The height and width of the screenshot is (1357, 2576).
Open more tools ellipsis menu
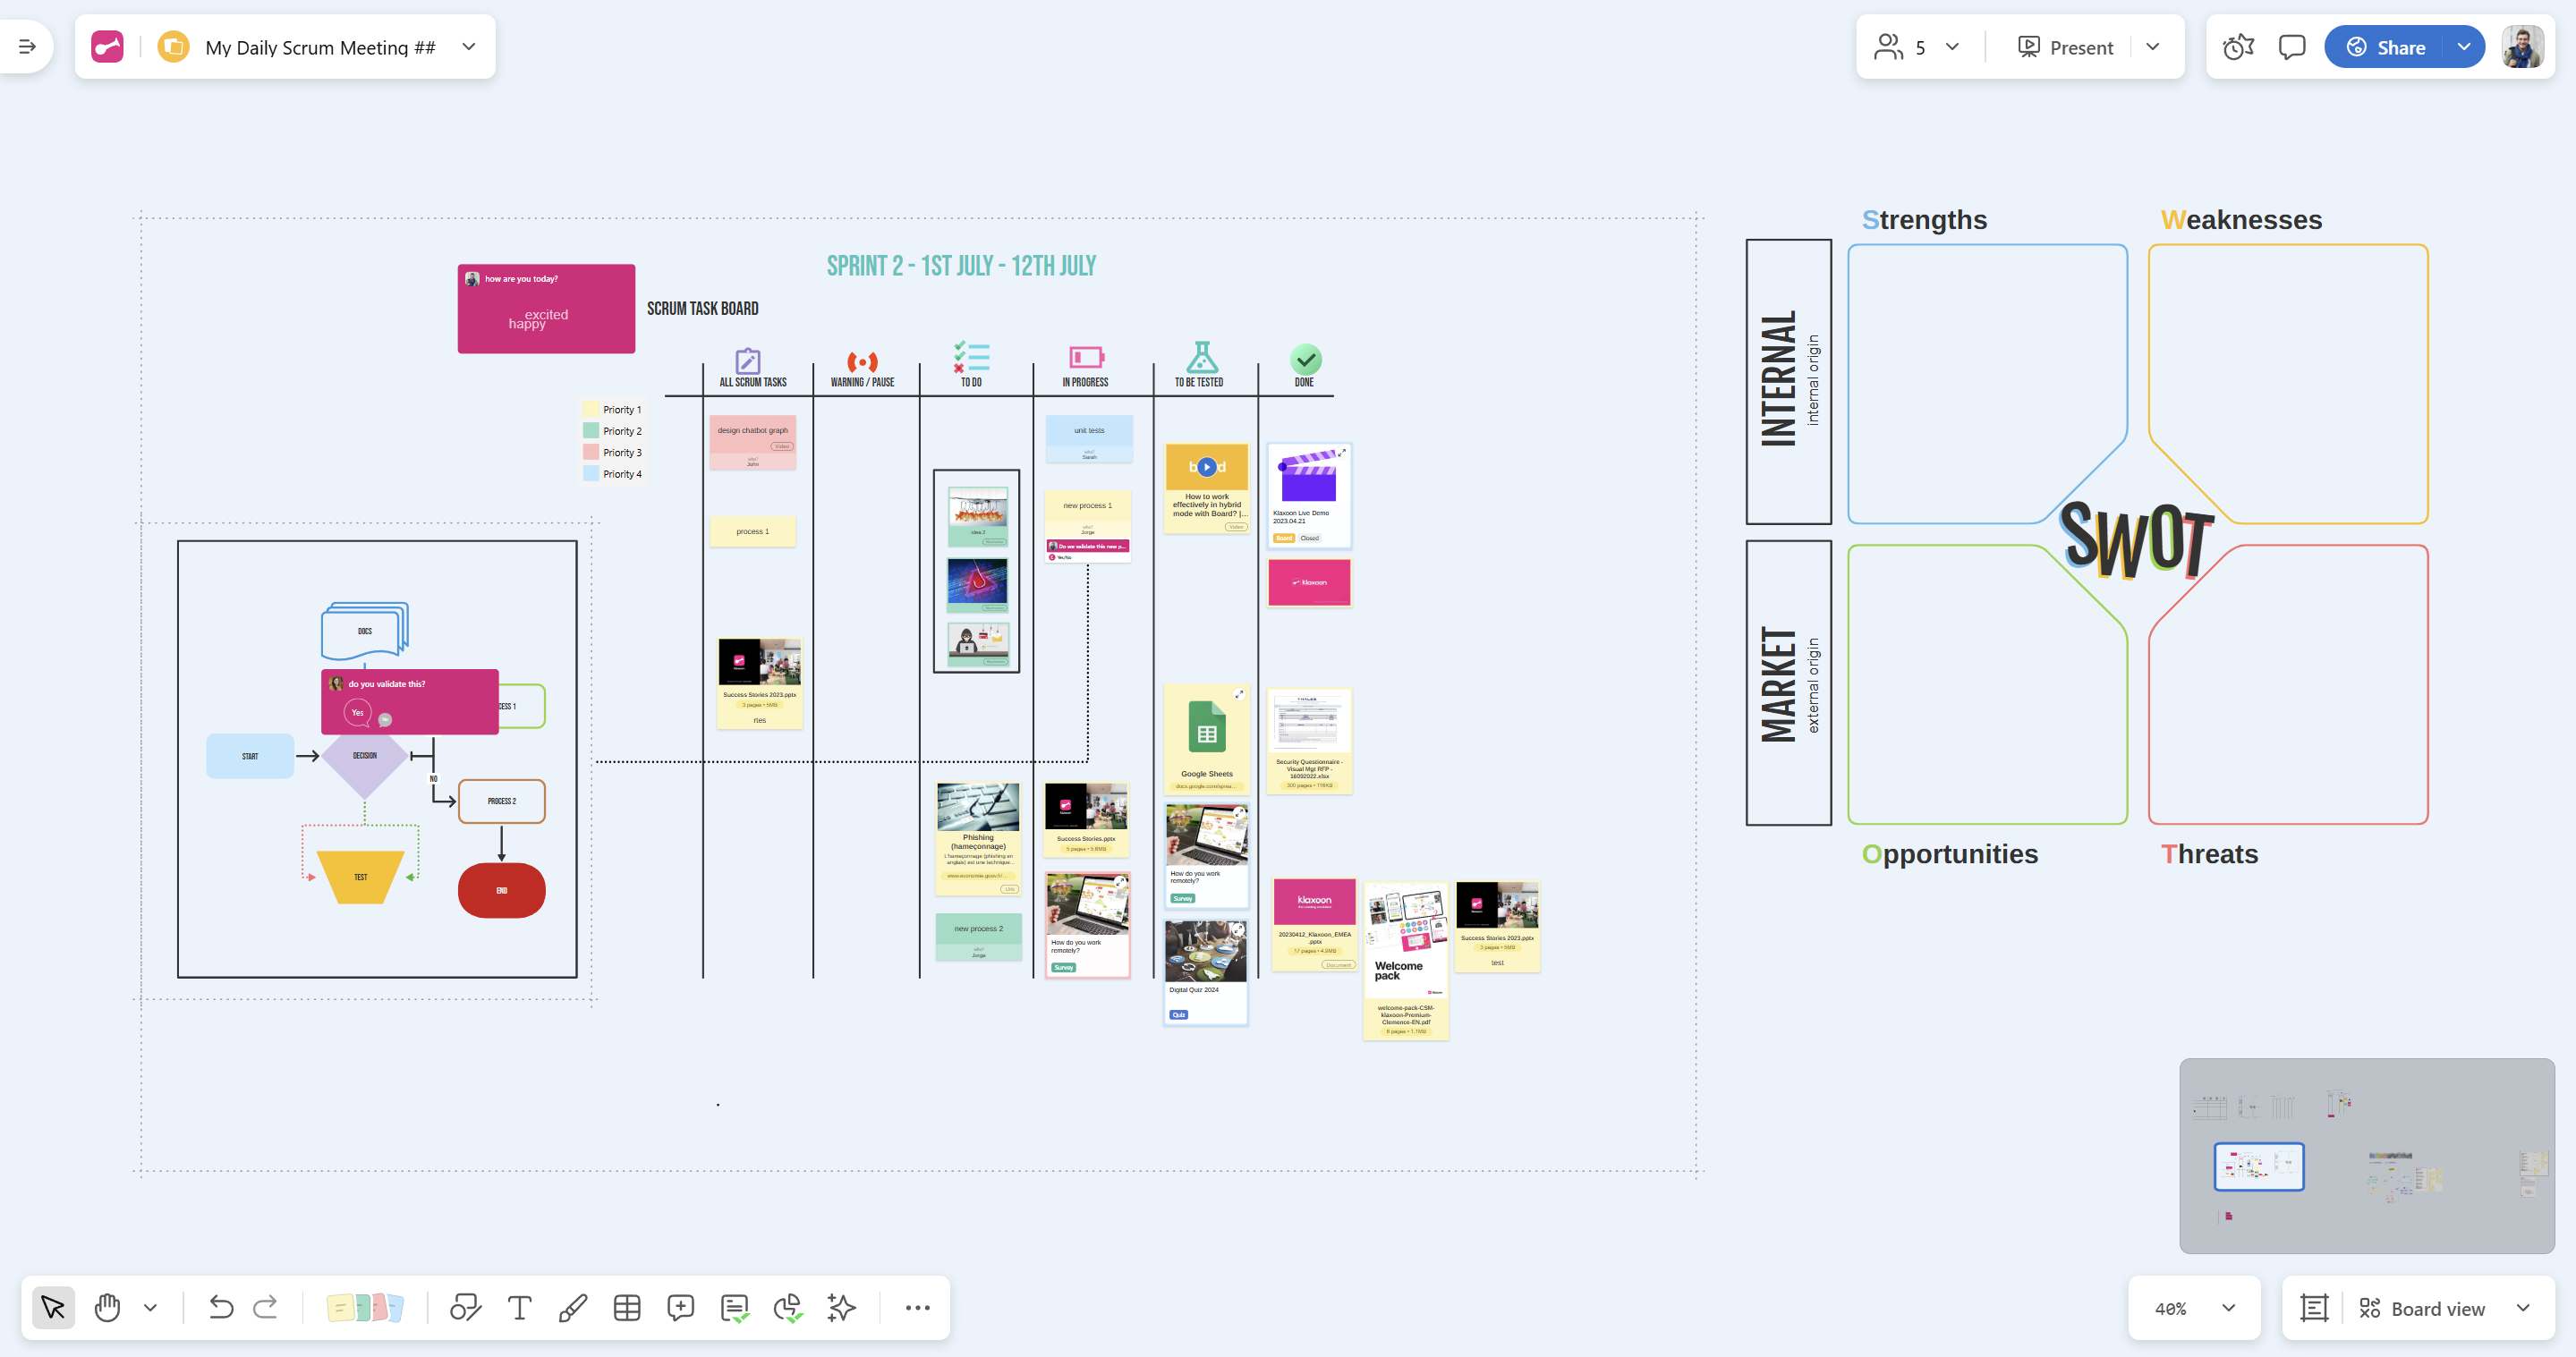pyautogui.click(x=917, y=1307)
